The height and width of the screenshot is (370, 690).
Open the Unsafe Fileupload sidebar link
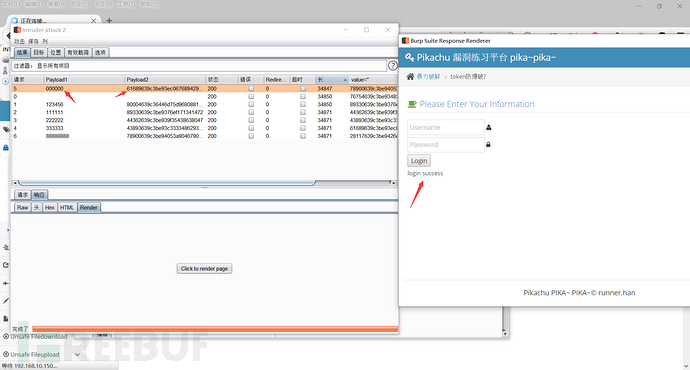[35, 354]
